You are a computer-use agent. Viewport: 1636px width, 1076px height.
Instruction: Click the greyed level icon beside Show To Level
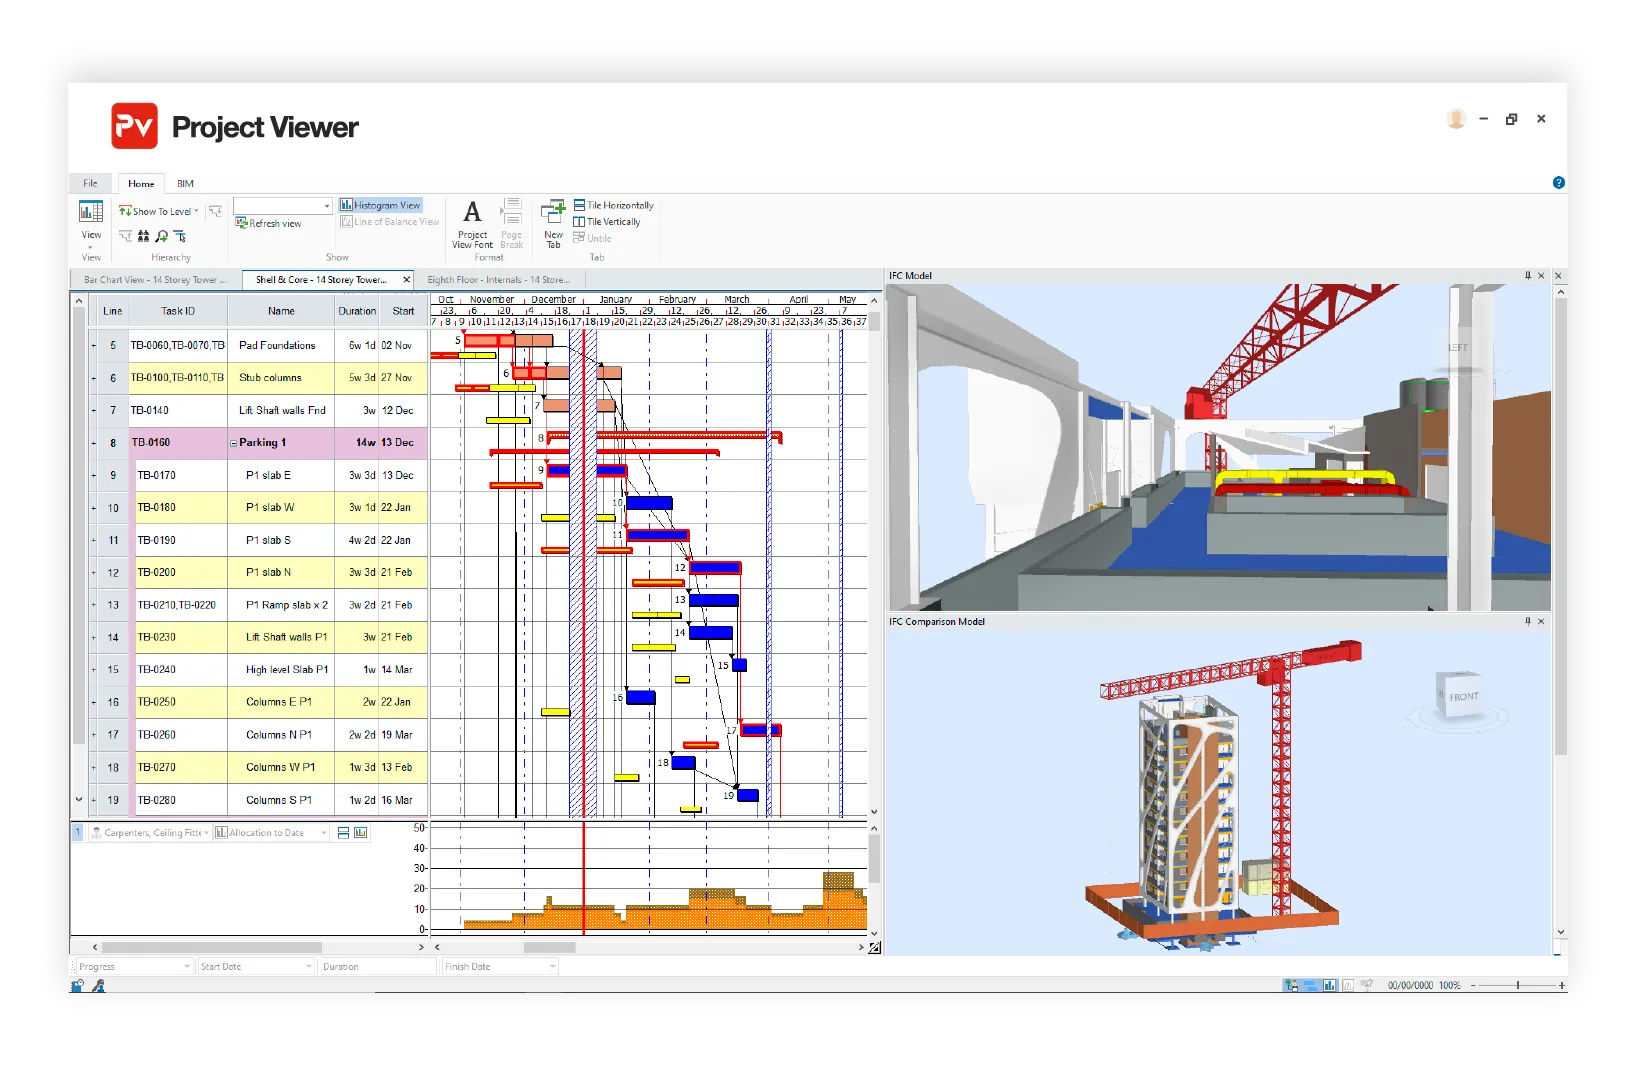(215, 211)
